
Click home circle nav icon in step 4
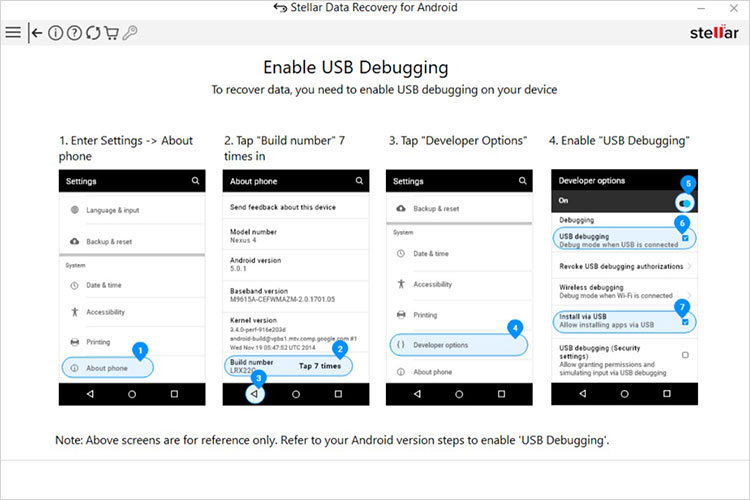pos(624,394)
